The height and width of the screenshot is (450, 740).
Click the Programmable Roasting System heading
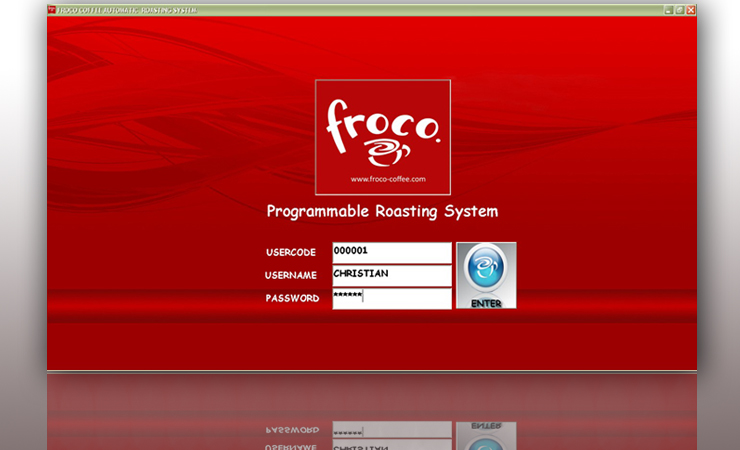382,211
